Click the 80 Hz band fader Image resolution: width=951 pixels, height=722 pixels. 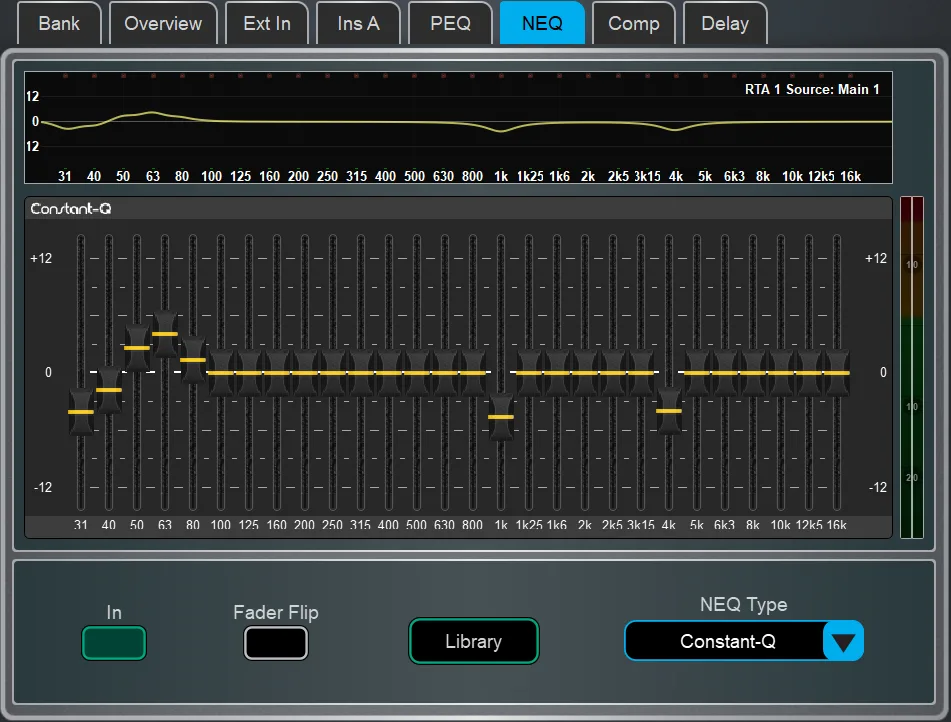point(193,360)
